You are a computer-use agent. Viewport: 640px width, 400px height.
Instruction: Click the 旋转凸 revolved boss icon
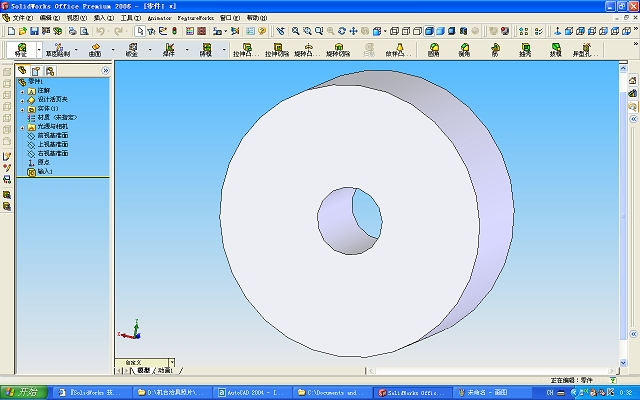308,50
